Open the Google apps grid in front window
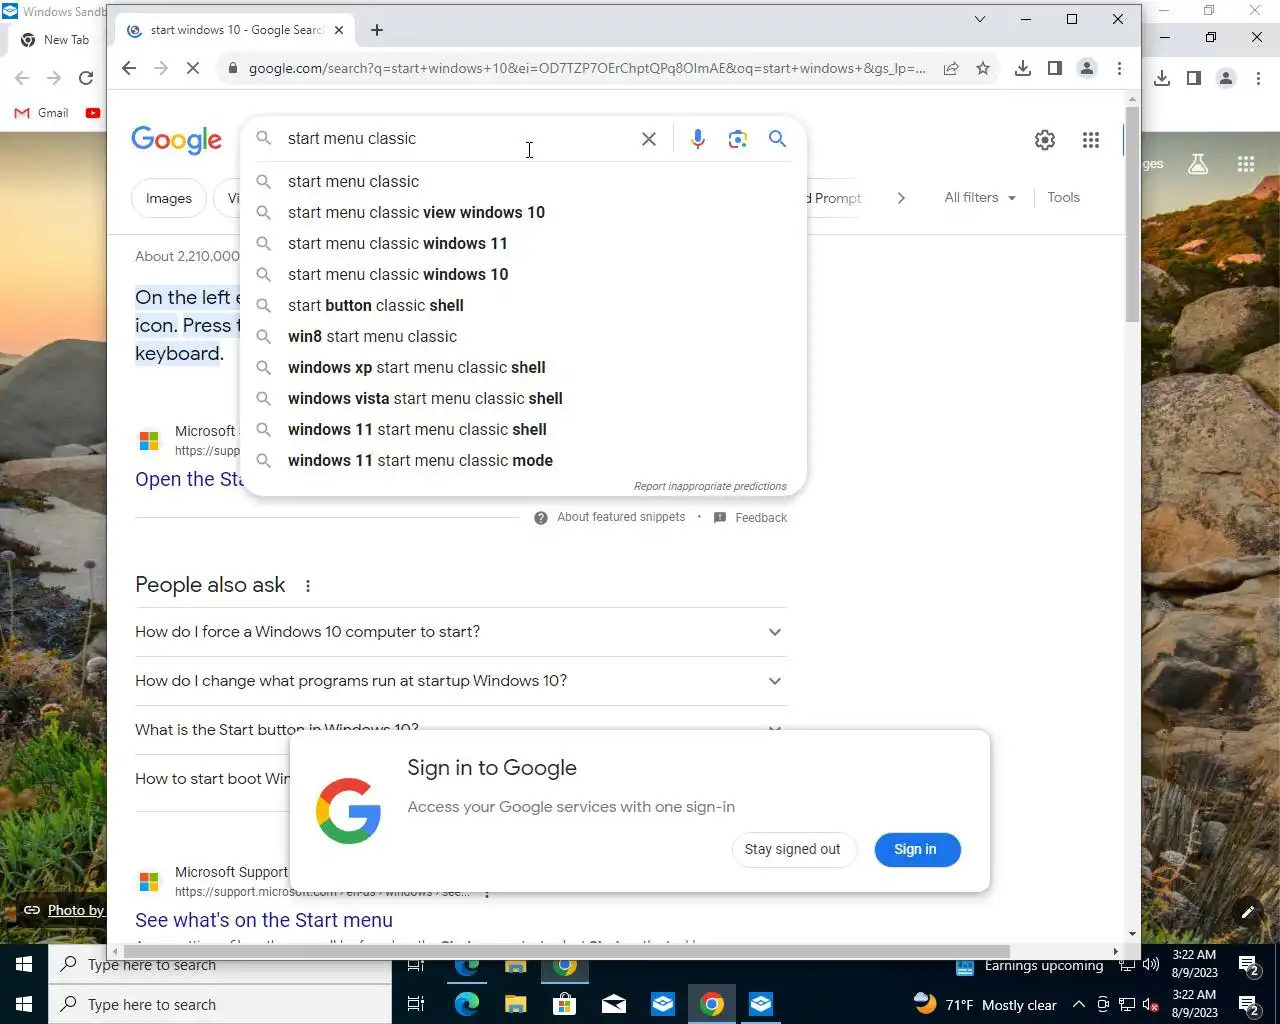The width and height of the screenshot is (1280, 1024). 1091,140
